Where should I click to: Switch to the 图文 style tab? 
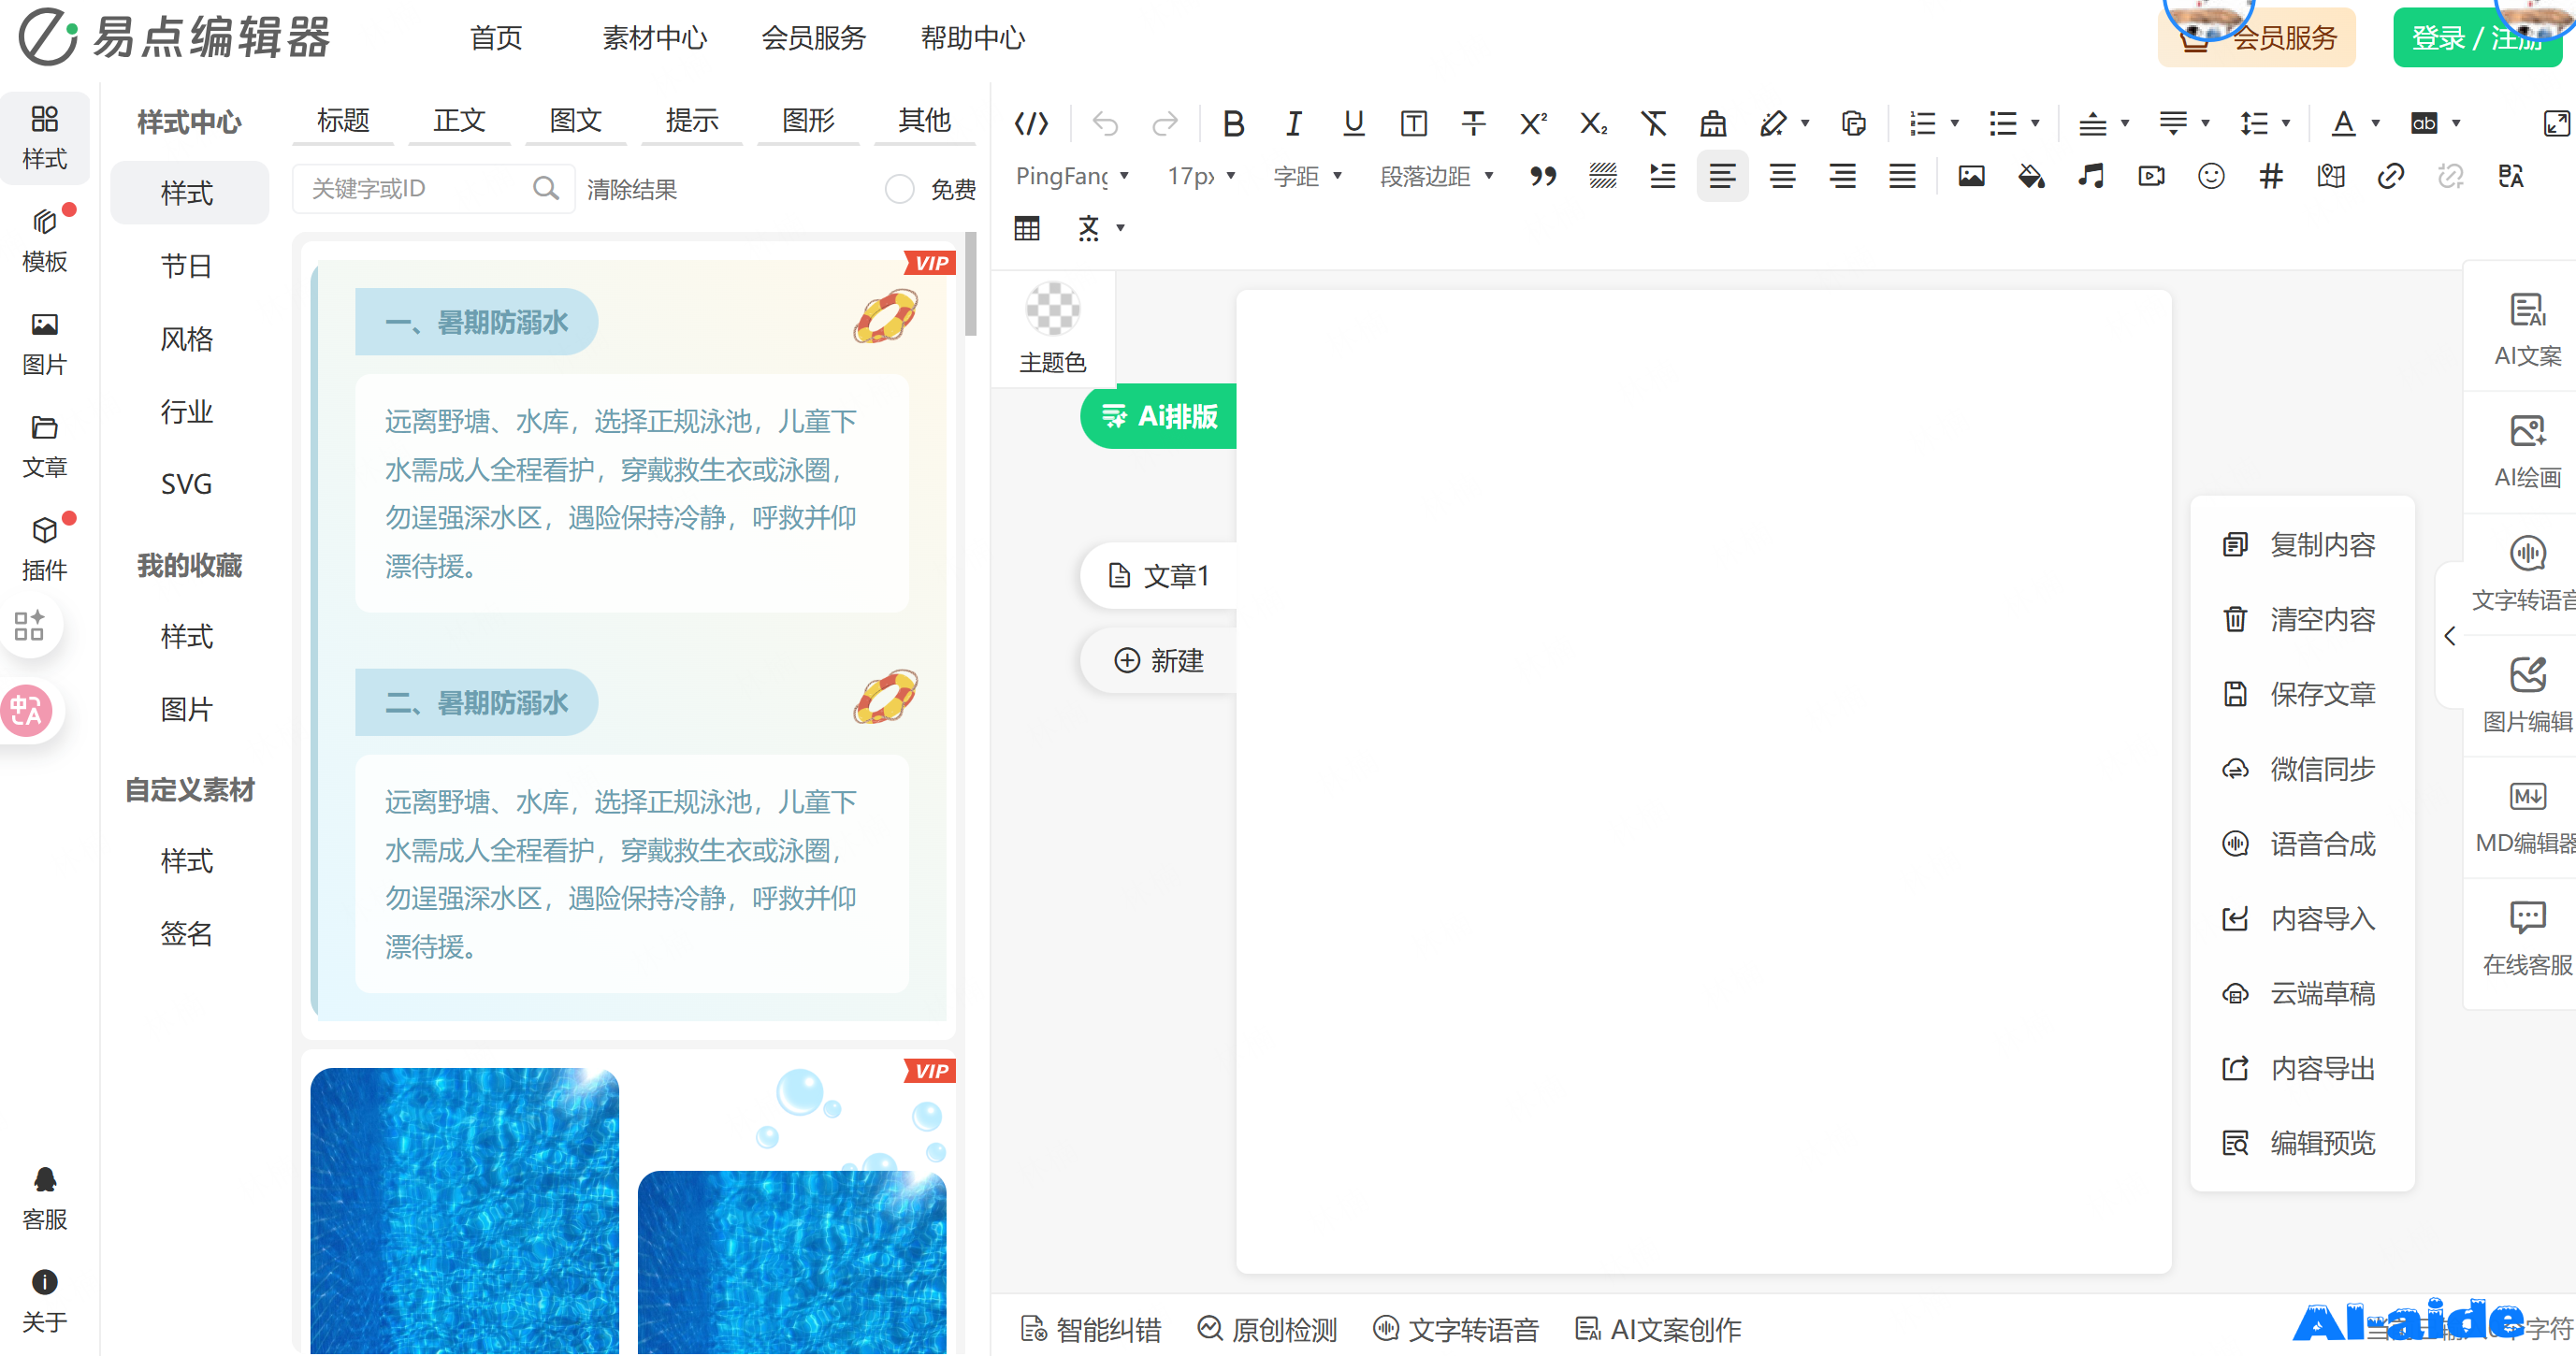click(x=575, y=121)
